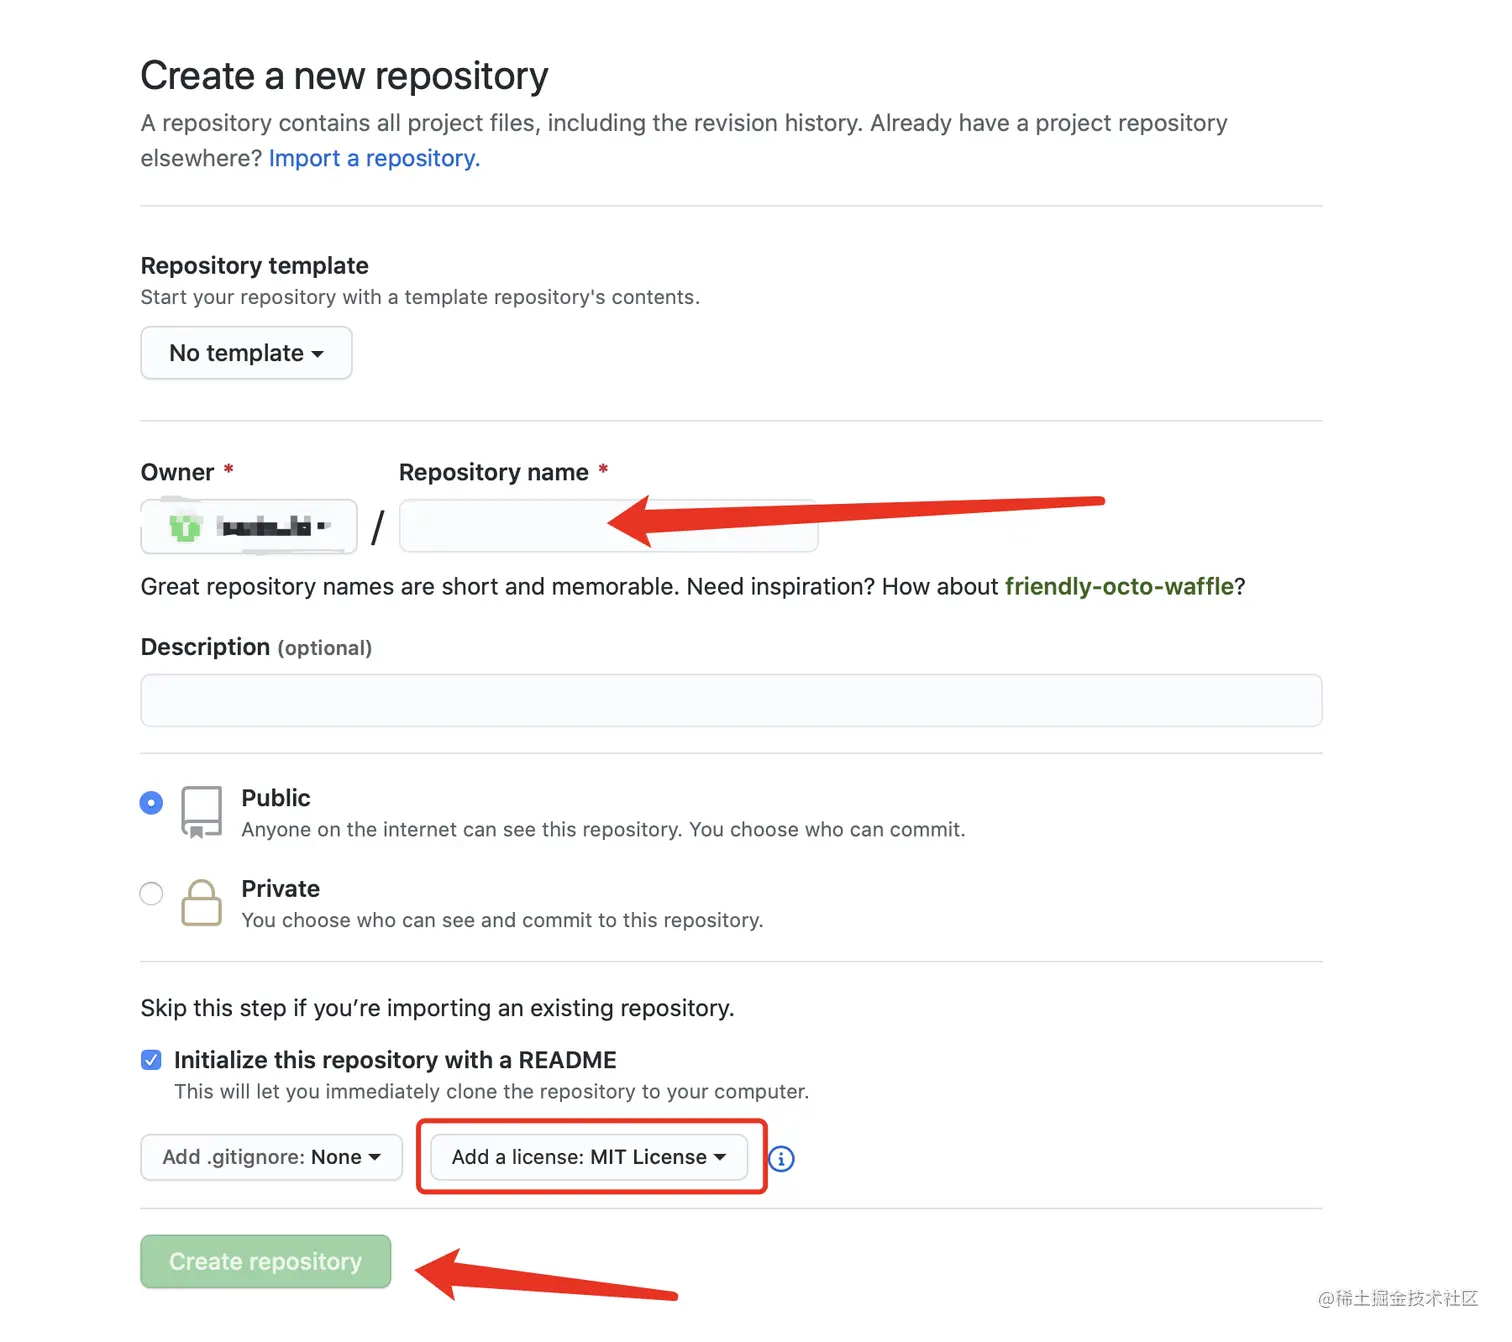
Task: Click the Public option label
Action: [276, 798]
